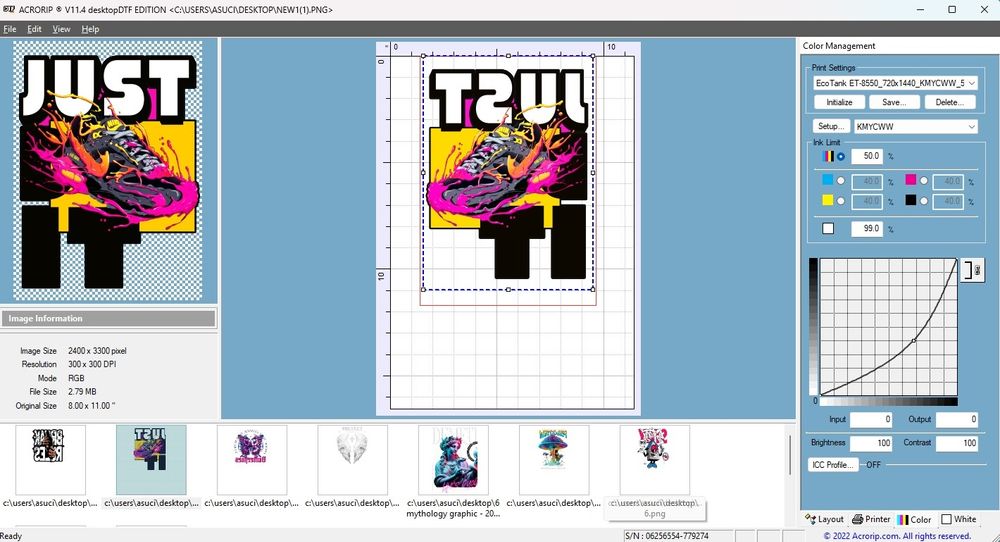Open the ICC Profile... dialog
Screen dimensions: 1000x542
[x=833, y=465]
